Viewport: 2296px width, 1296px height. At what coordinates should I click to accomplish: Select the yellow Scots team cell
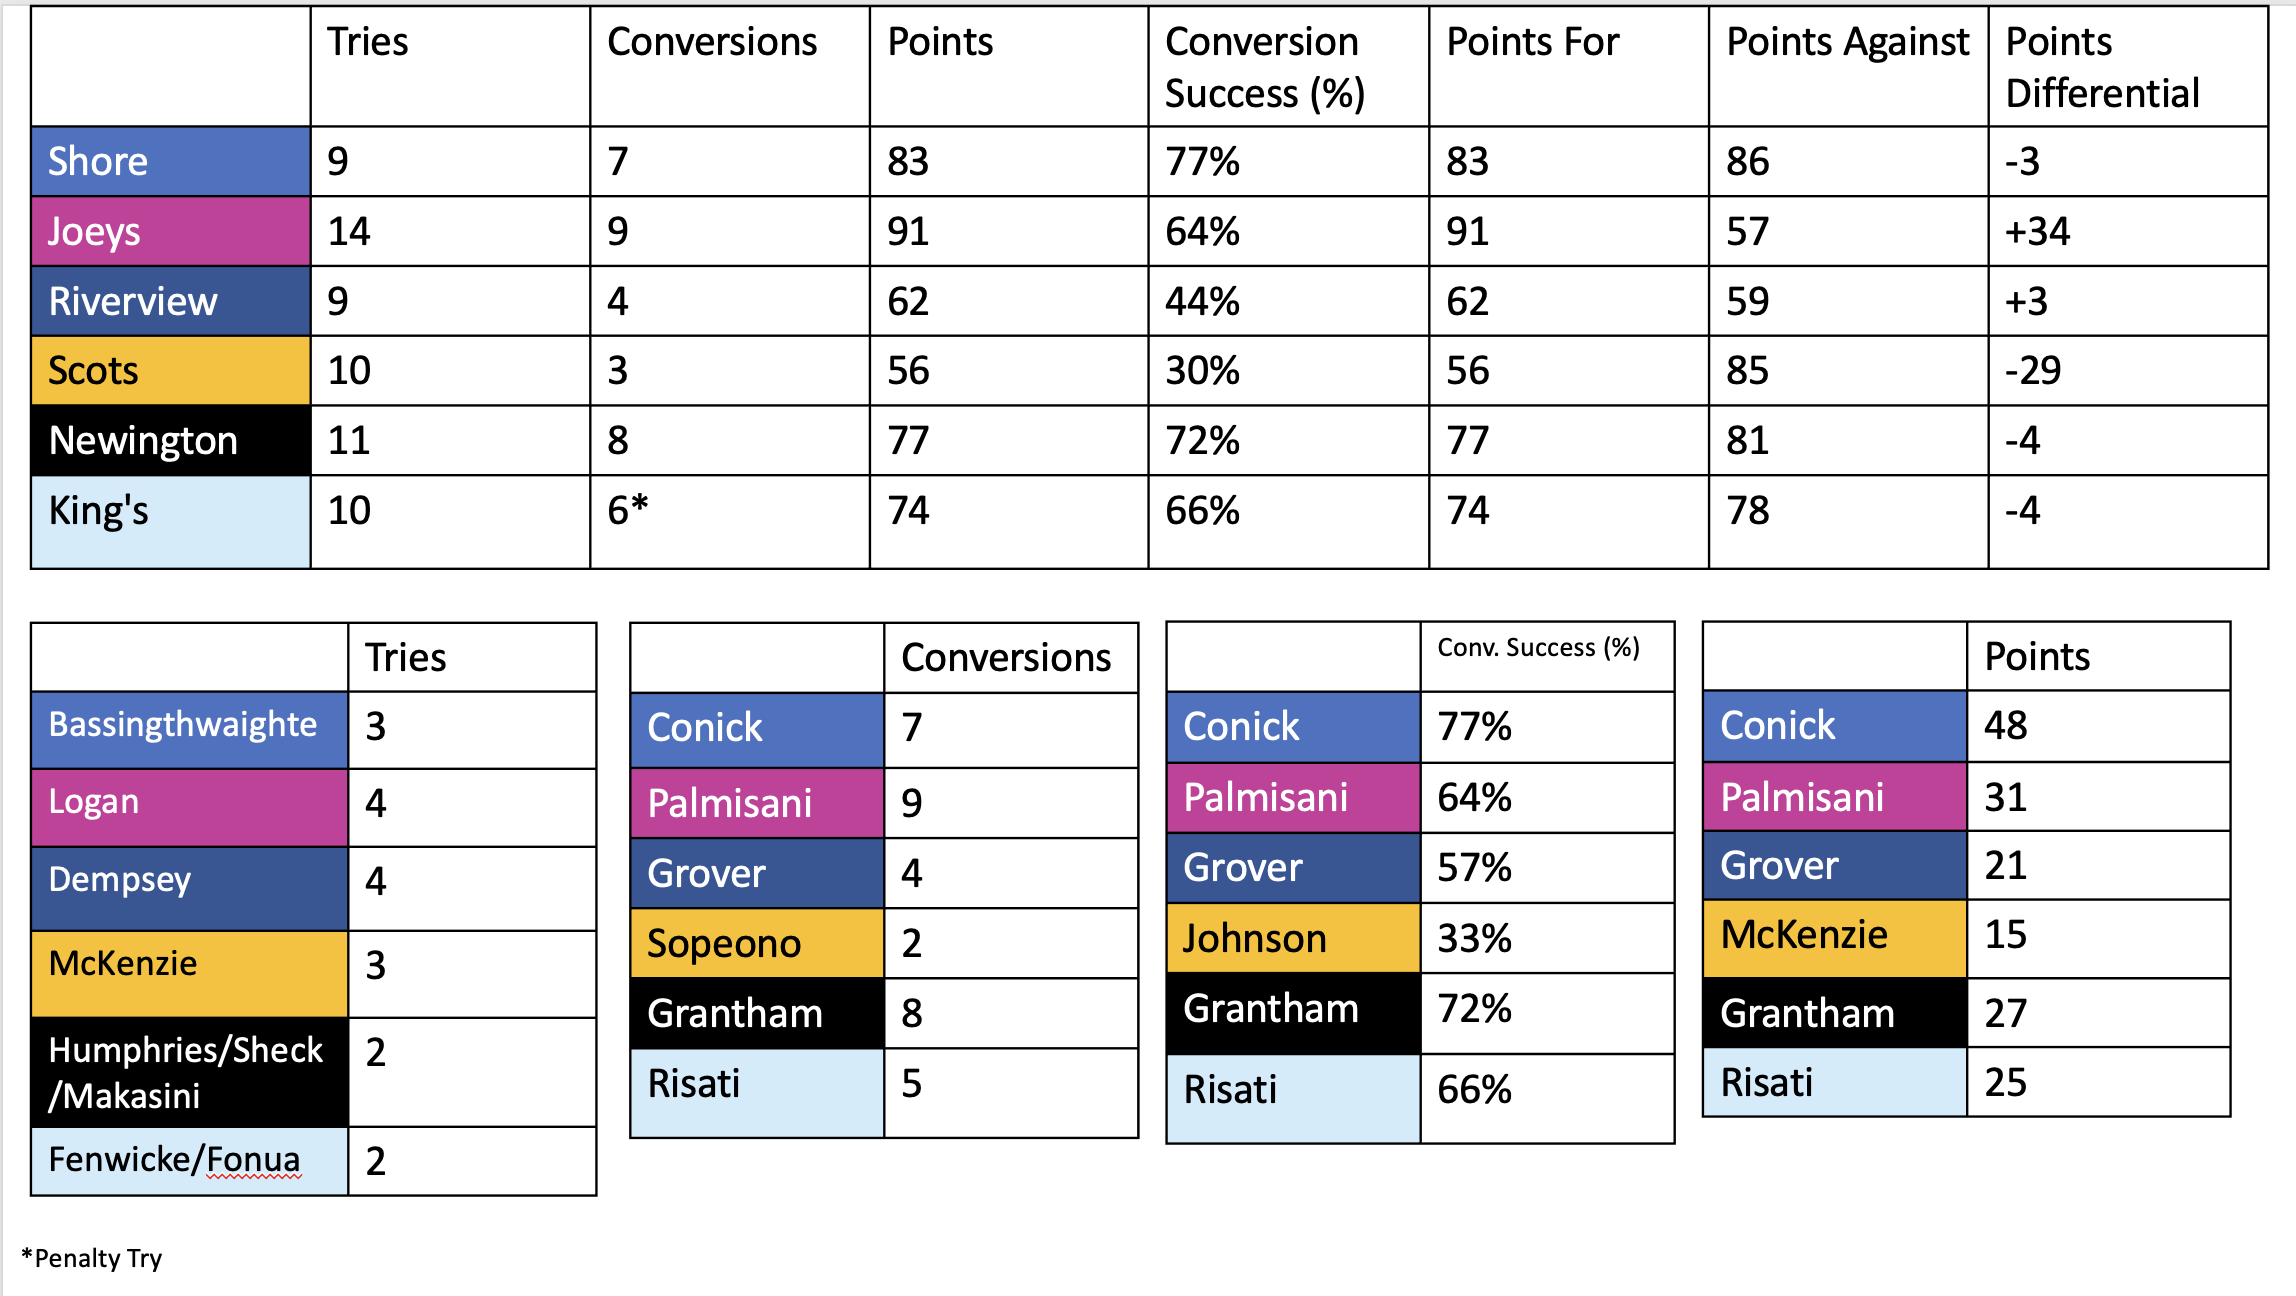[x=170, y=371]
